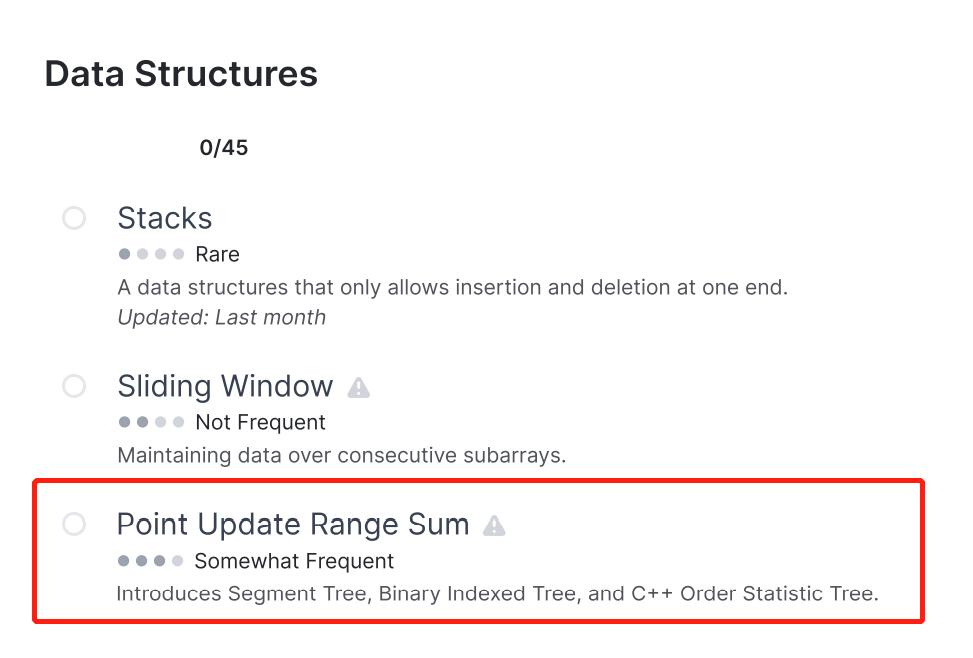
Task: Open the Point Update Range Sum module
Action: pyautogui.click(x=293, y=525)
